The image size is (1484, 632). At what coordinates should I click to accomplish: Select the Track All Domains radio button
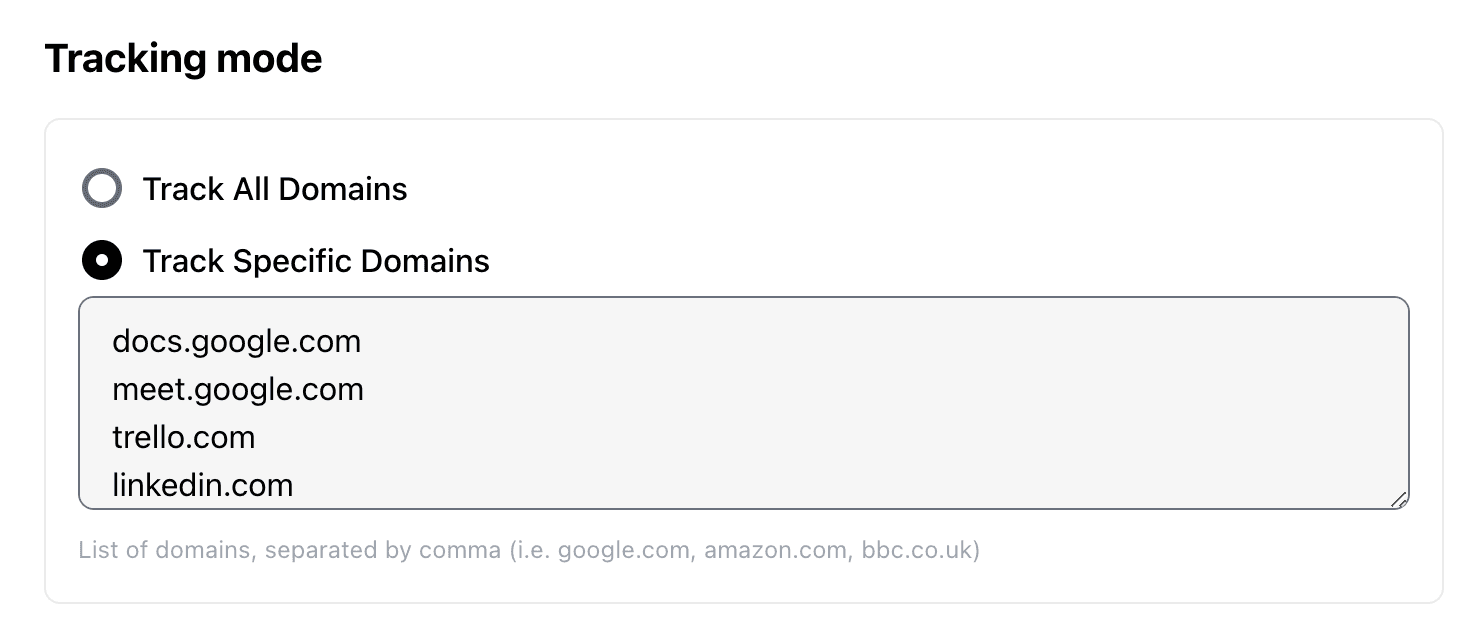101,189
